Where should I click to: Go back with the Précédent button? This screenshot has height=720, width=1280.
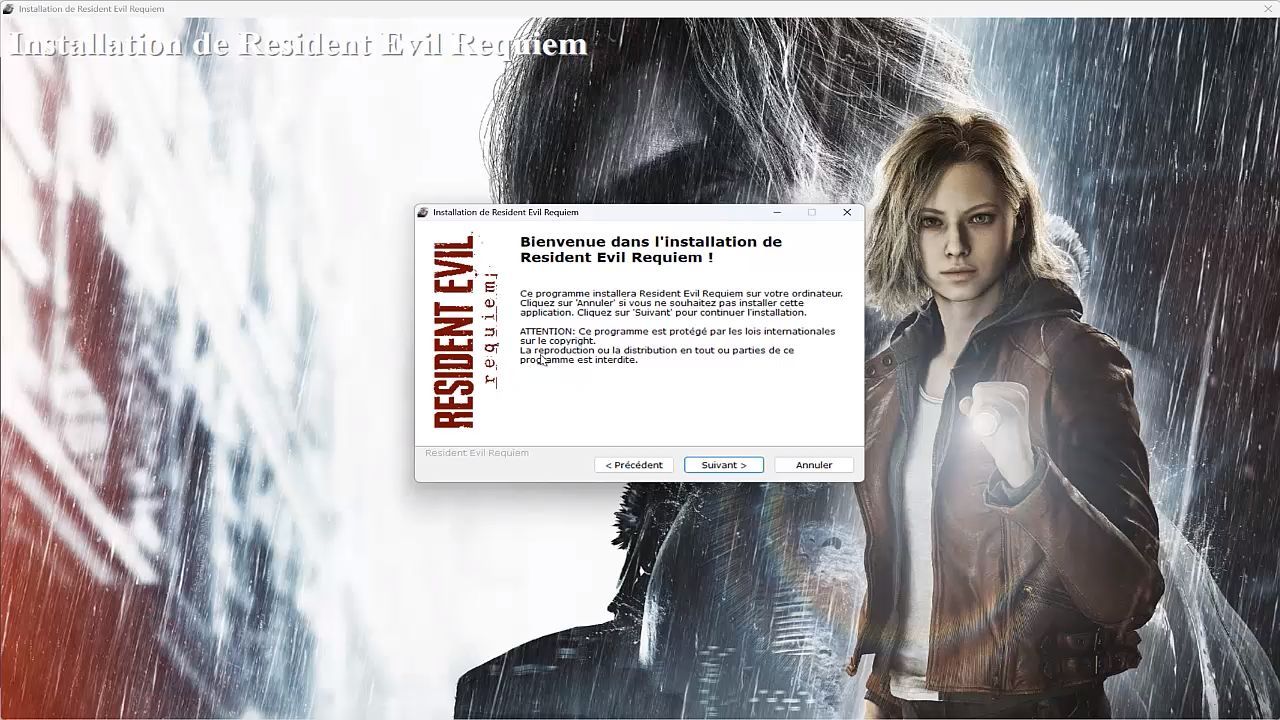click(x=633, y=465)
